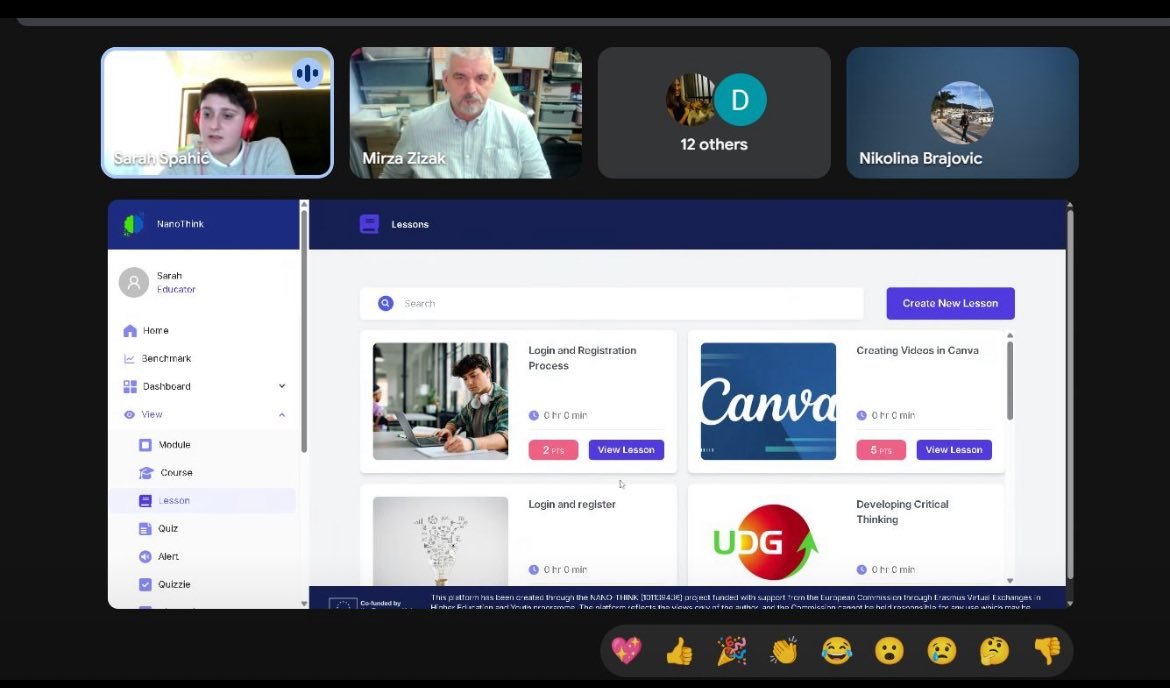
Task: Click the lessons list scroll-down arrow
Action: tap(1010, 581)
